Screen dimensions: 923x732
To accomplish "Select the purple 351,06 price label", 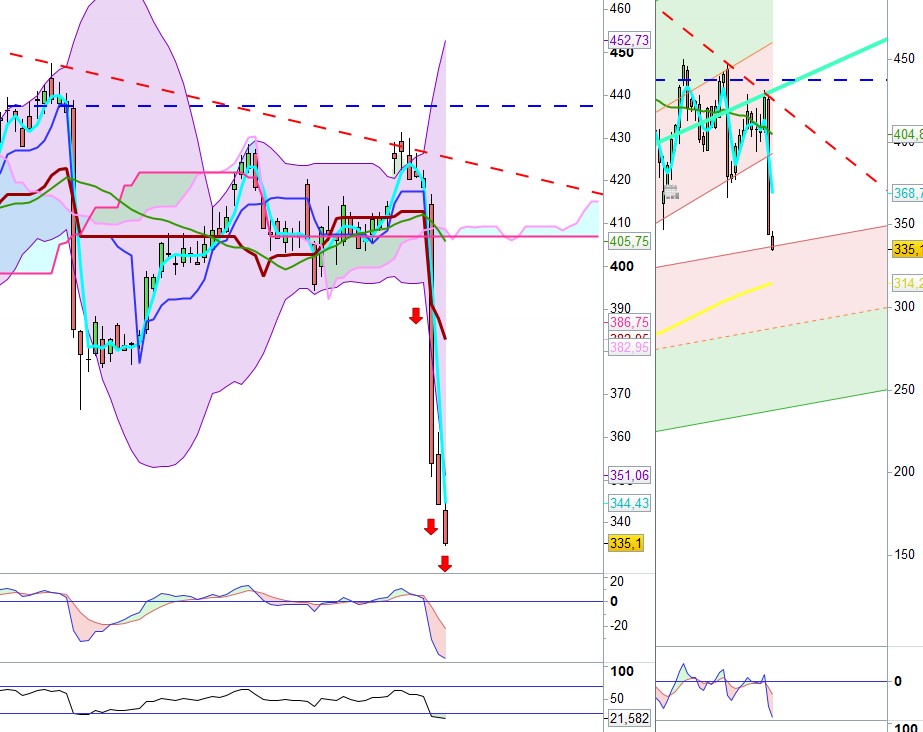I will coord(629,475).
